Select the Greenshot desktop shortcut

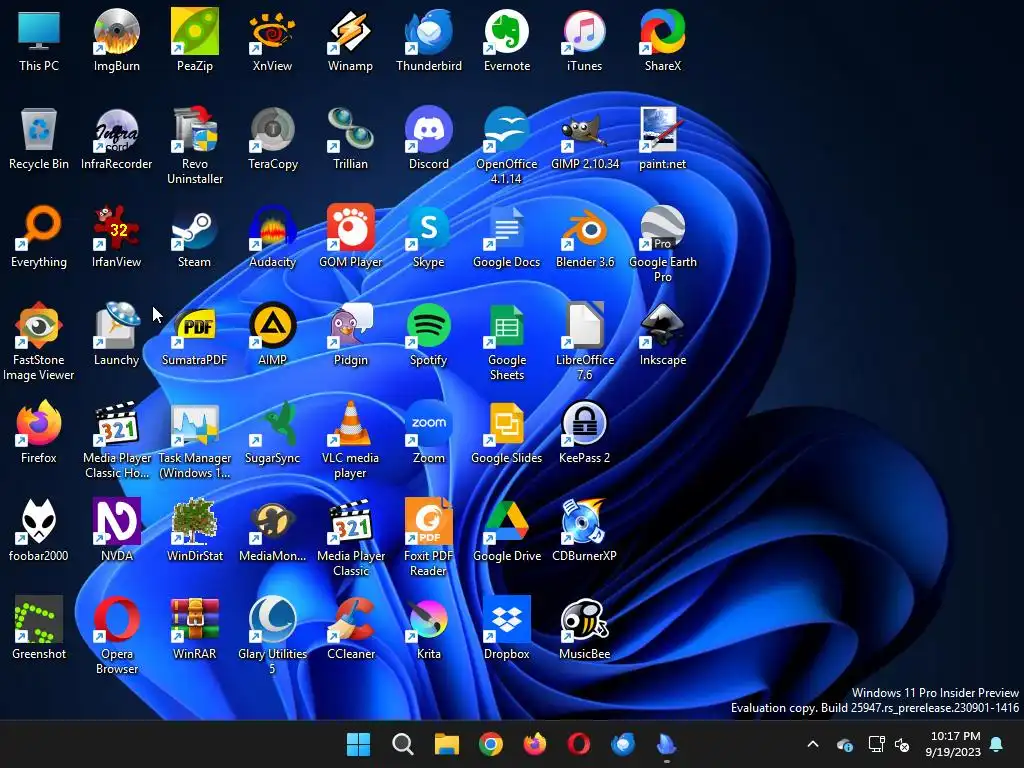click(39, 619)
